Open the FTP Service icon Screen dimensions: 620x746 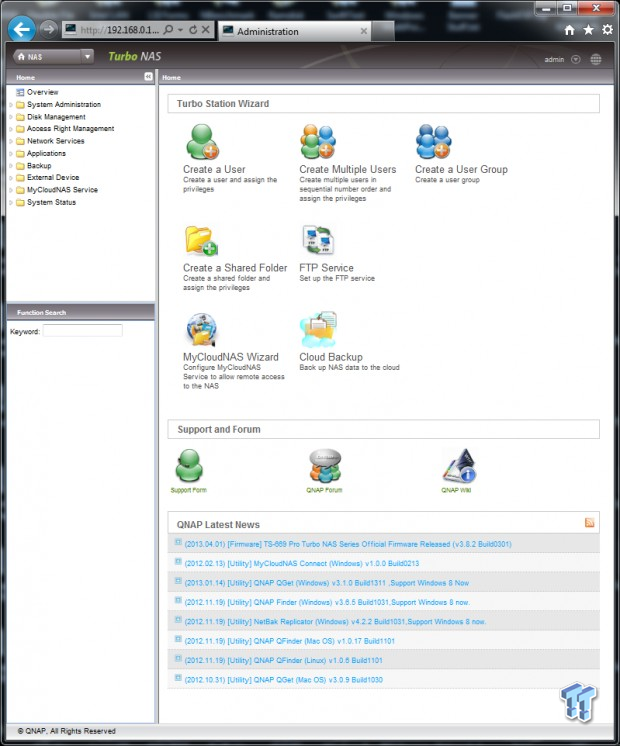[x=318, y=240]
